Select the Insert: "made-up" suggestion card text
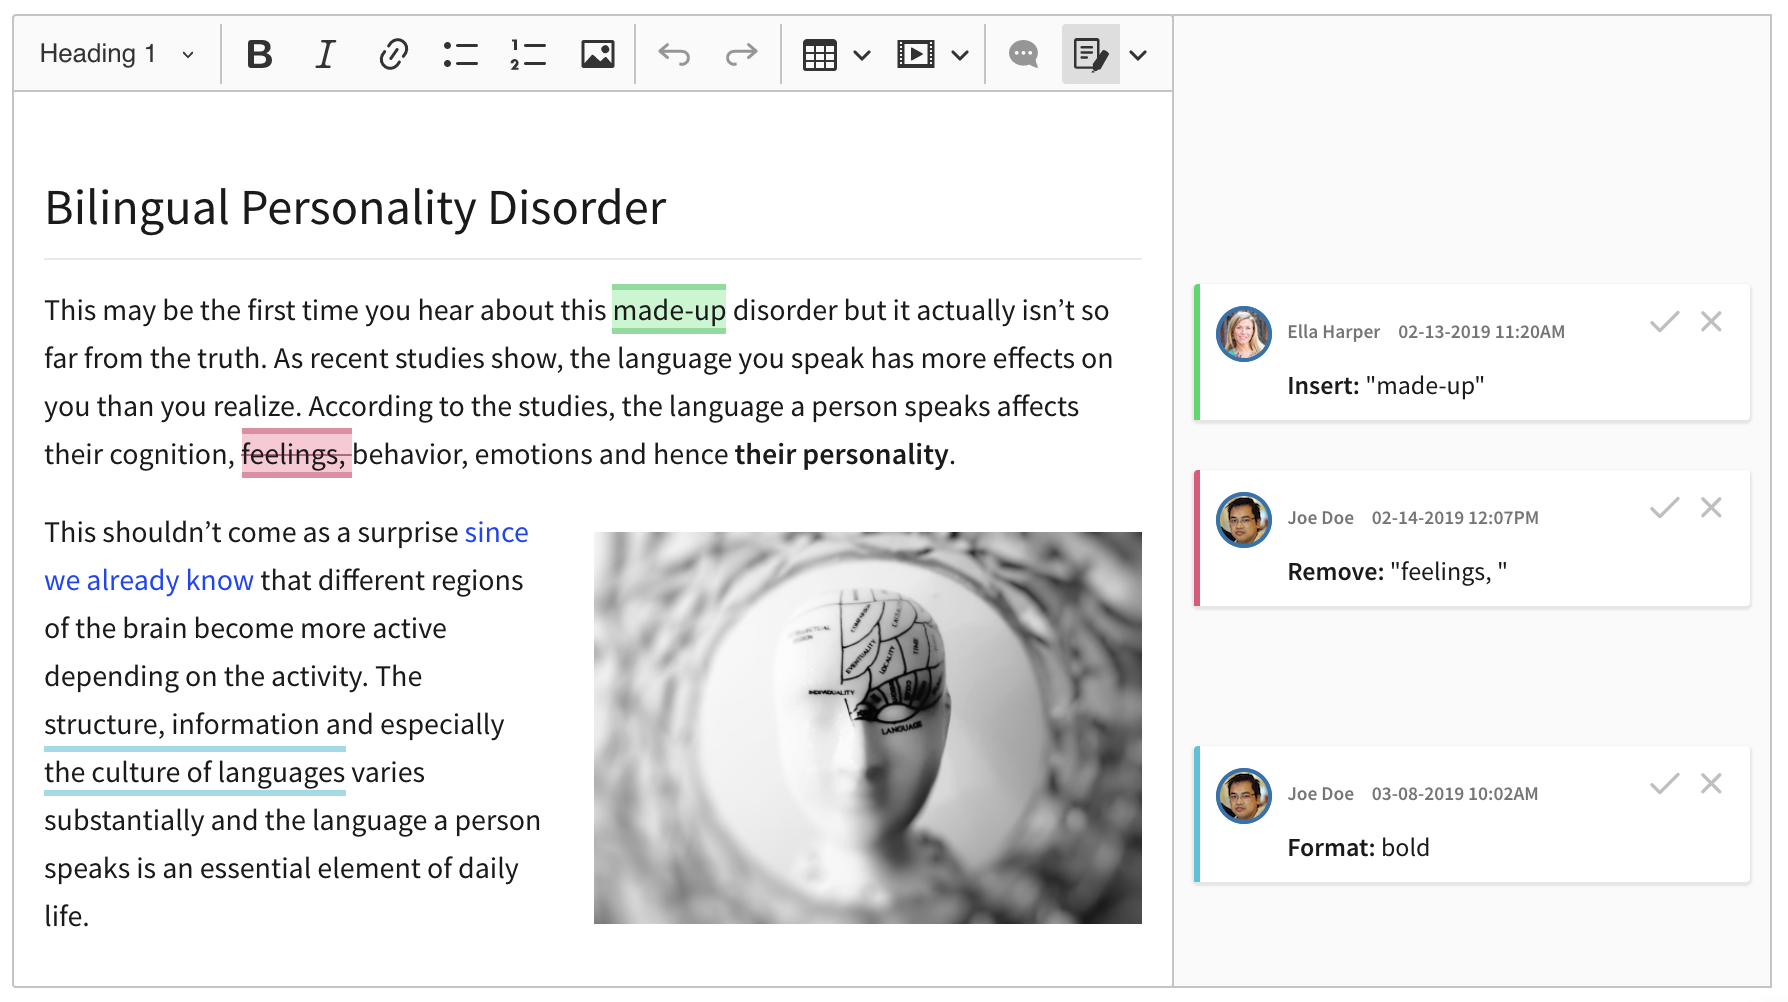This screenshot has width=1788, height=1002. pyautogui.click(x=1386, y=386)
